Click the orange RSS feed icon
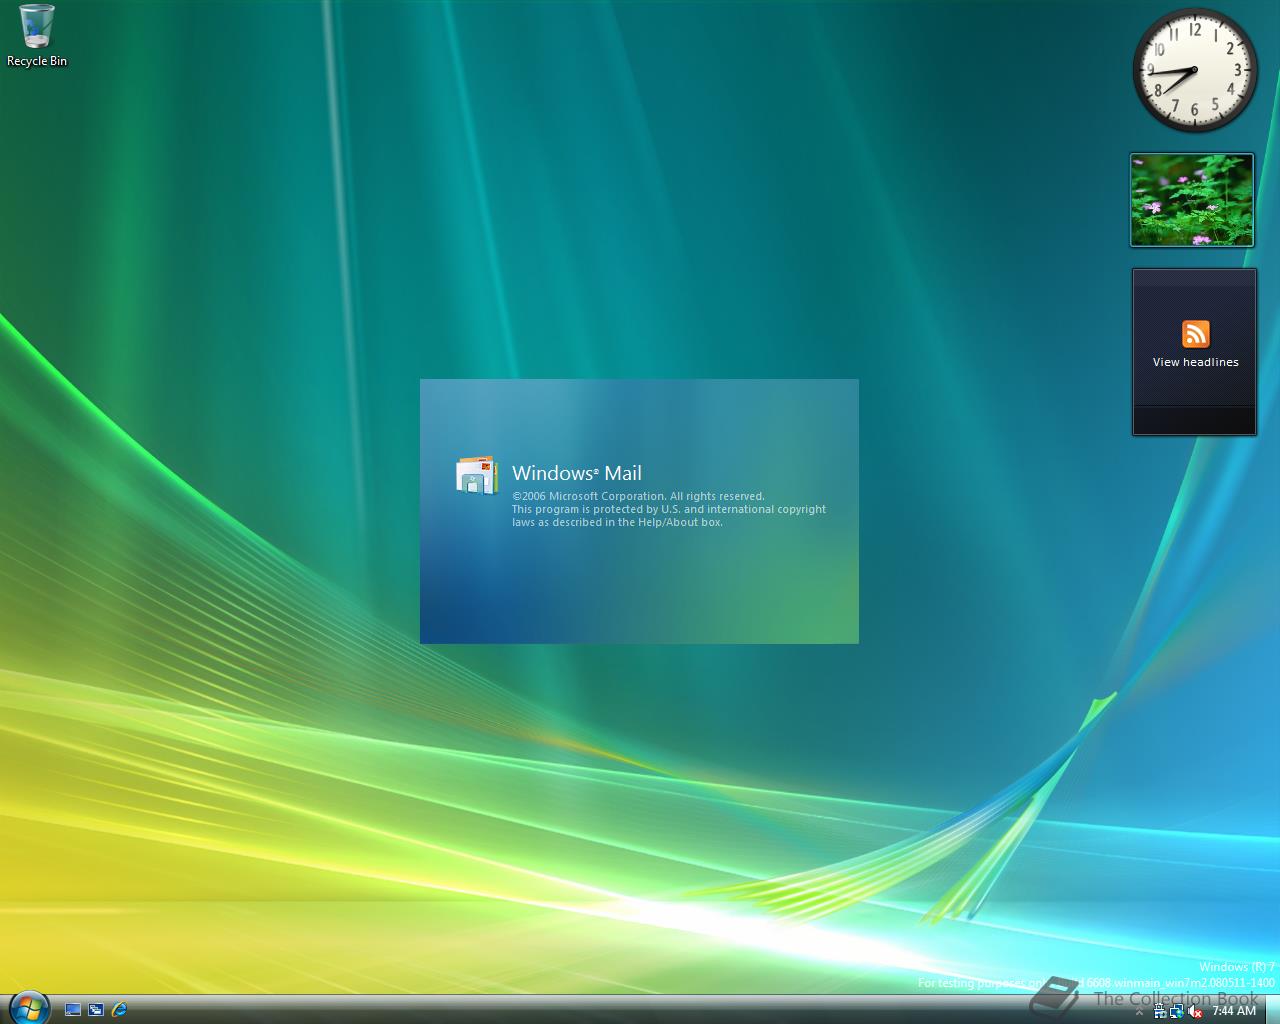This screenshot has width=1280, height=1024. (1196, 334)
